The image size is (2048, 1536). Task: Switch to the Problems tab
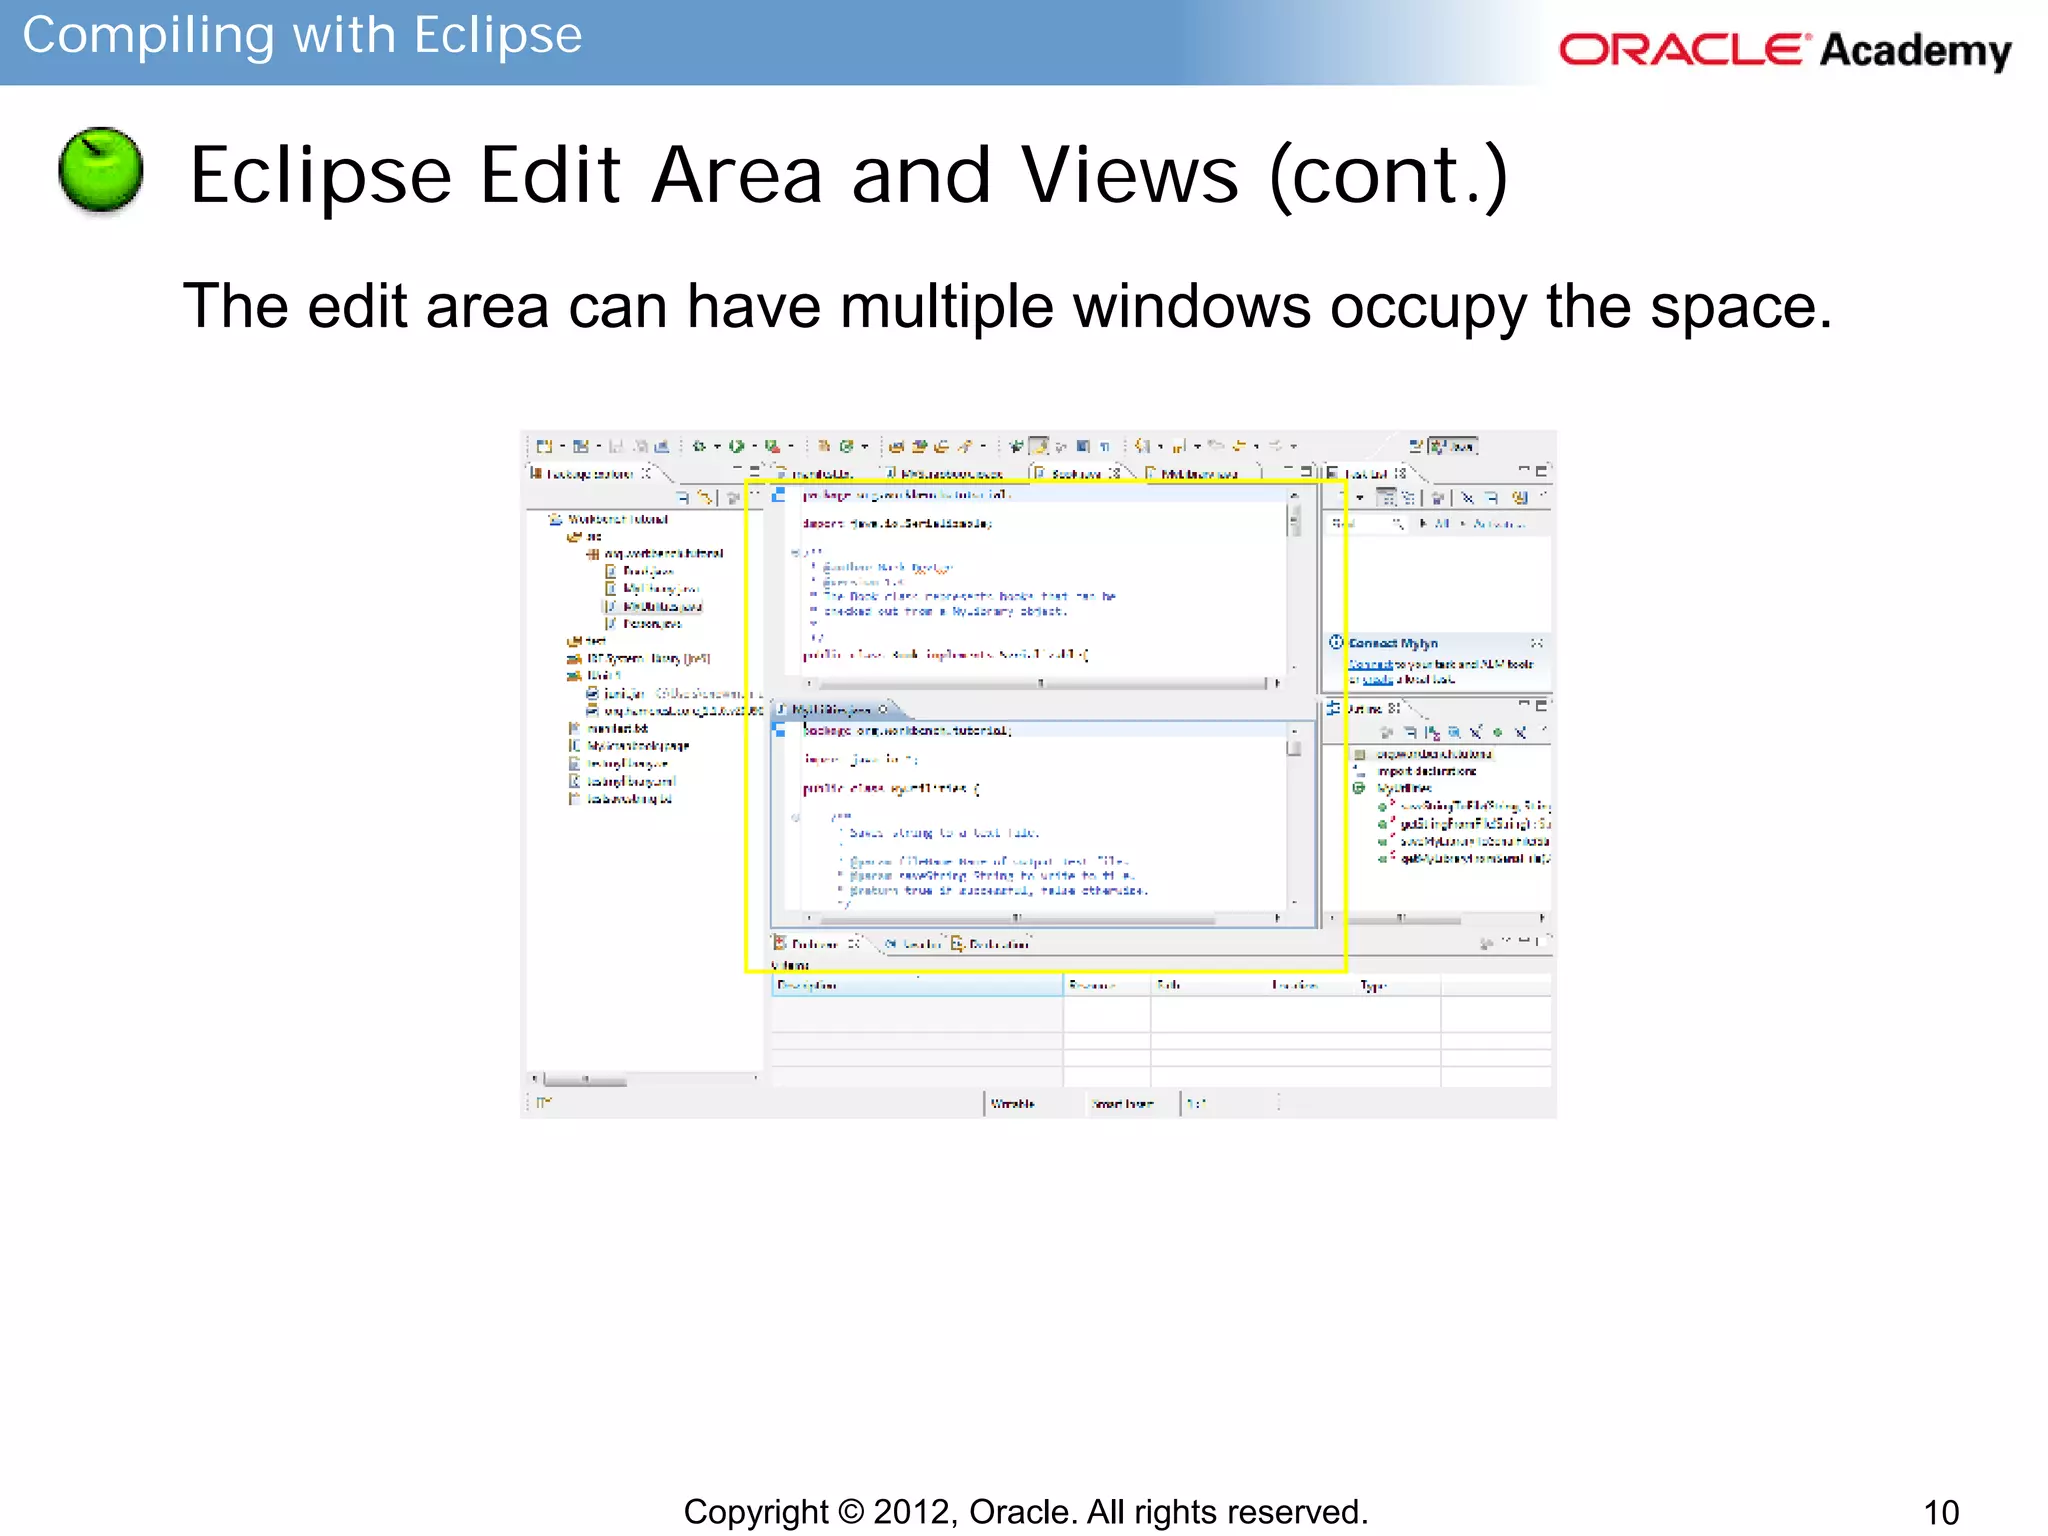(x=814, y=943)
